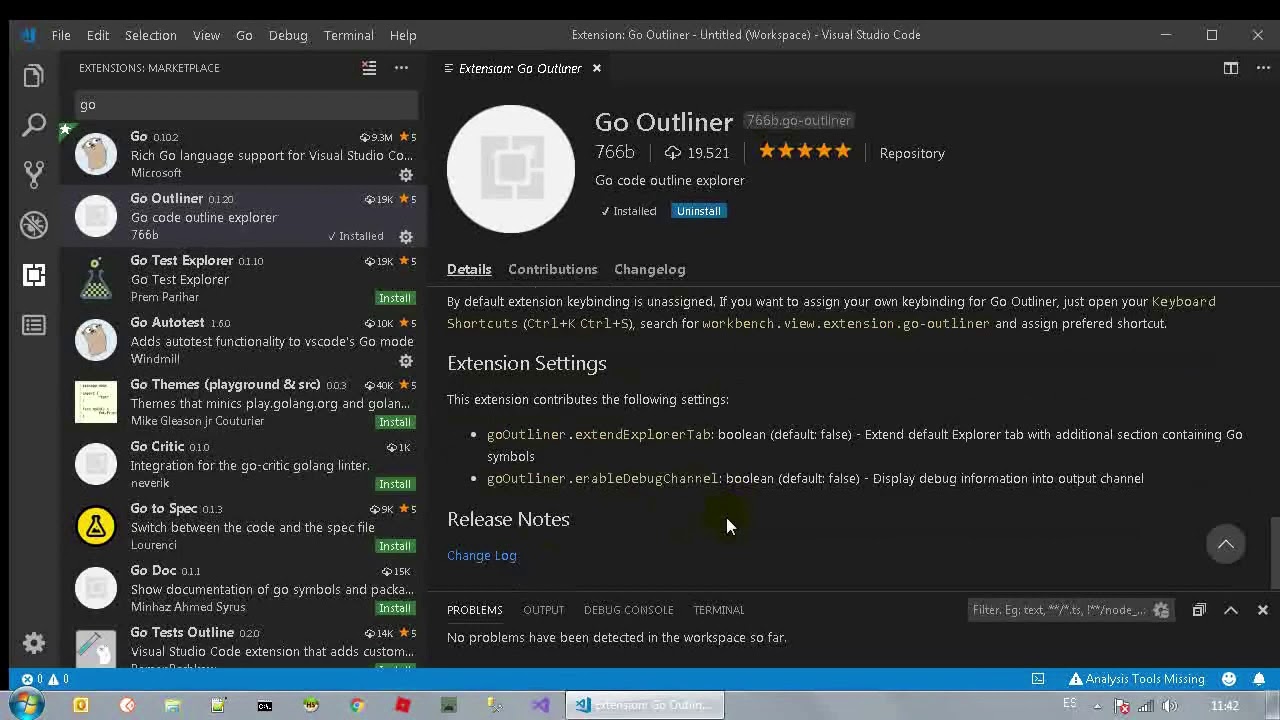Open the Windows Start button
This screenshot has height=720, width=1280.
point(27,705)
